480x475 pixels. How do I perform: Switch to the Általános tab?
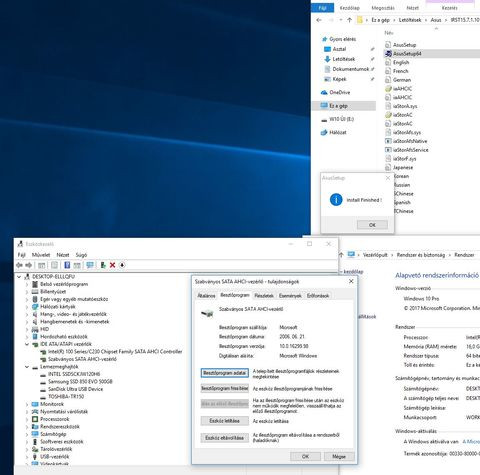206,296
